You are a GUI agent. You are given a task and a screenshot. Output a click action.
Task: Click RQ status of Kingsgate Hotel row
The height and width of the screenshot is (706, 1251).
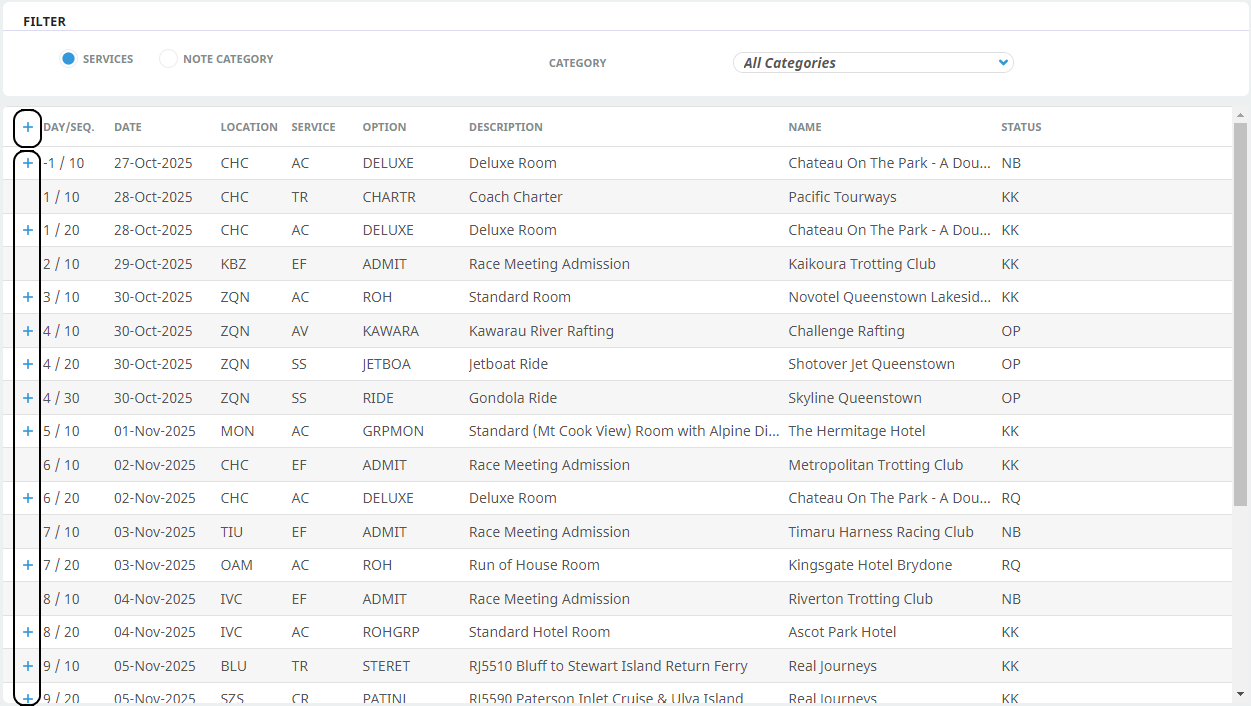pos(1011,565)
